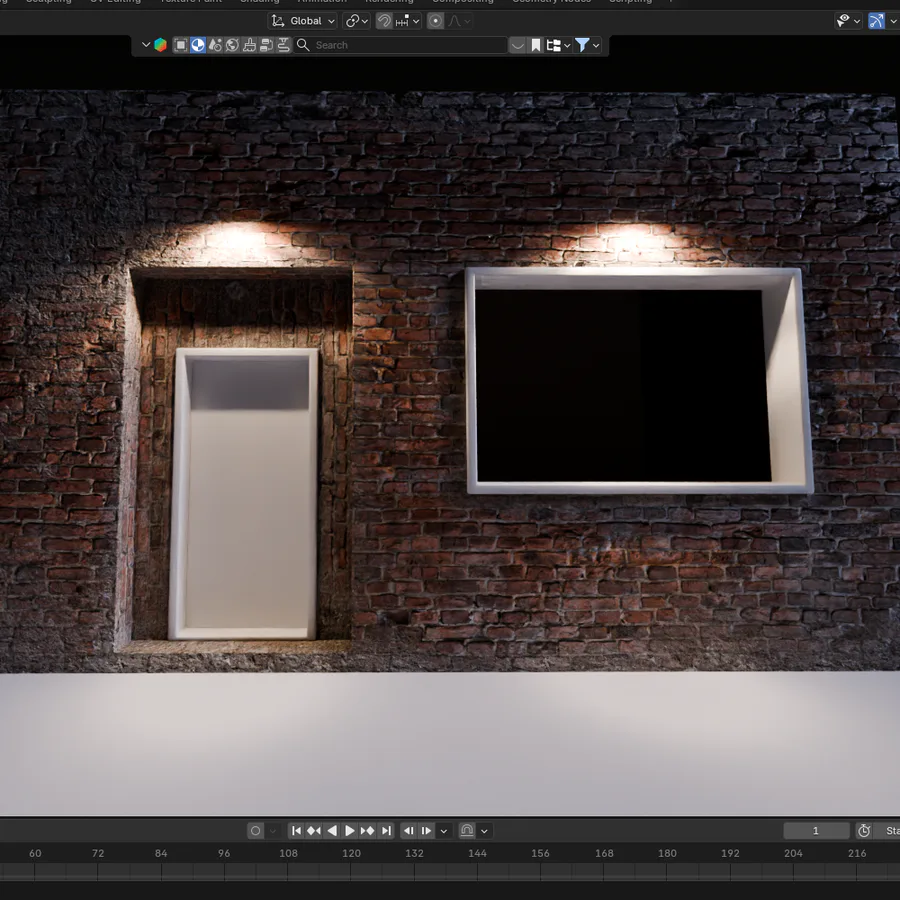900x900 pixels.
Task: Click the blue filter funnel icon
Action: point(582,45)
